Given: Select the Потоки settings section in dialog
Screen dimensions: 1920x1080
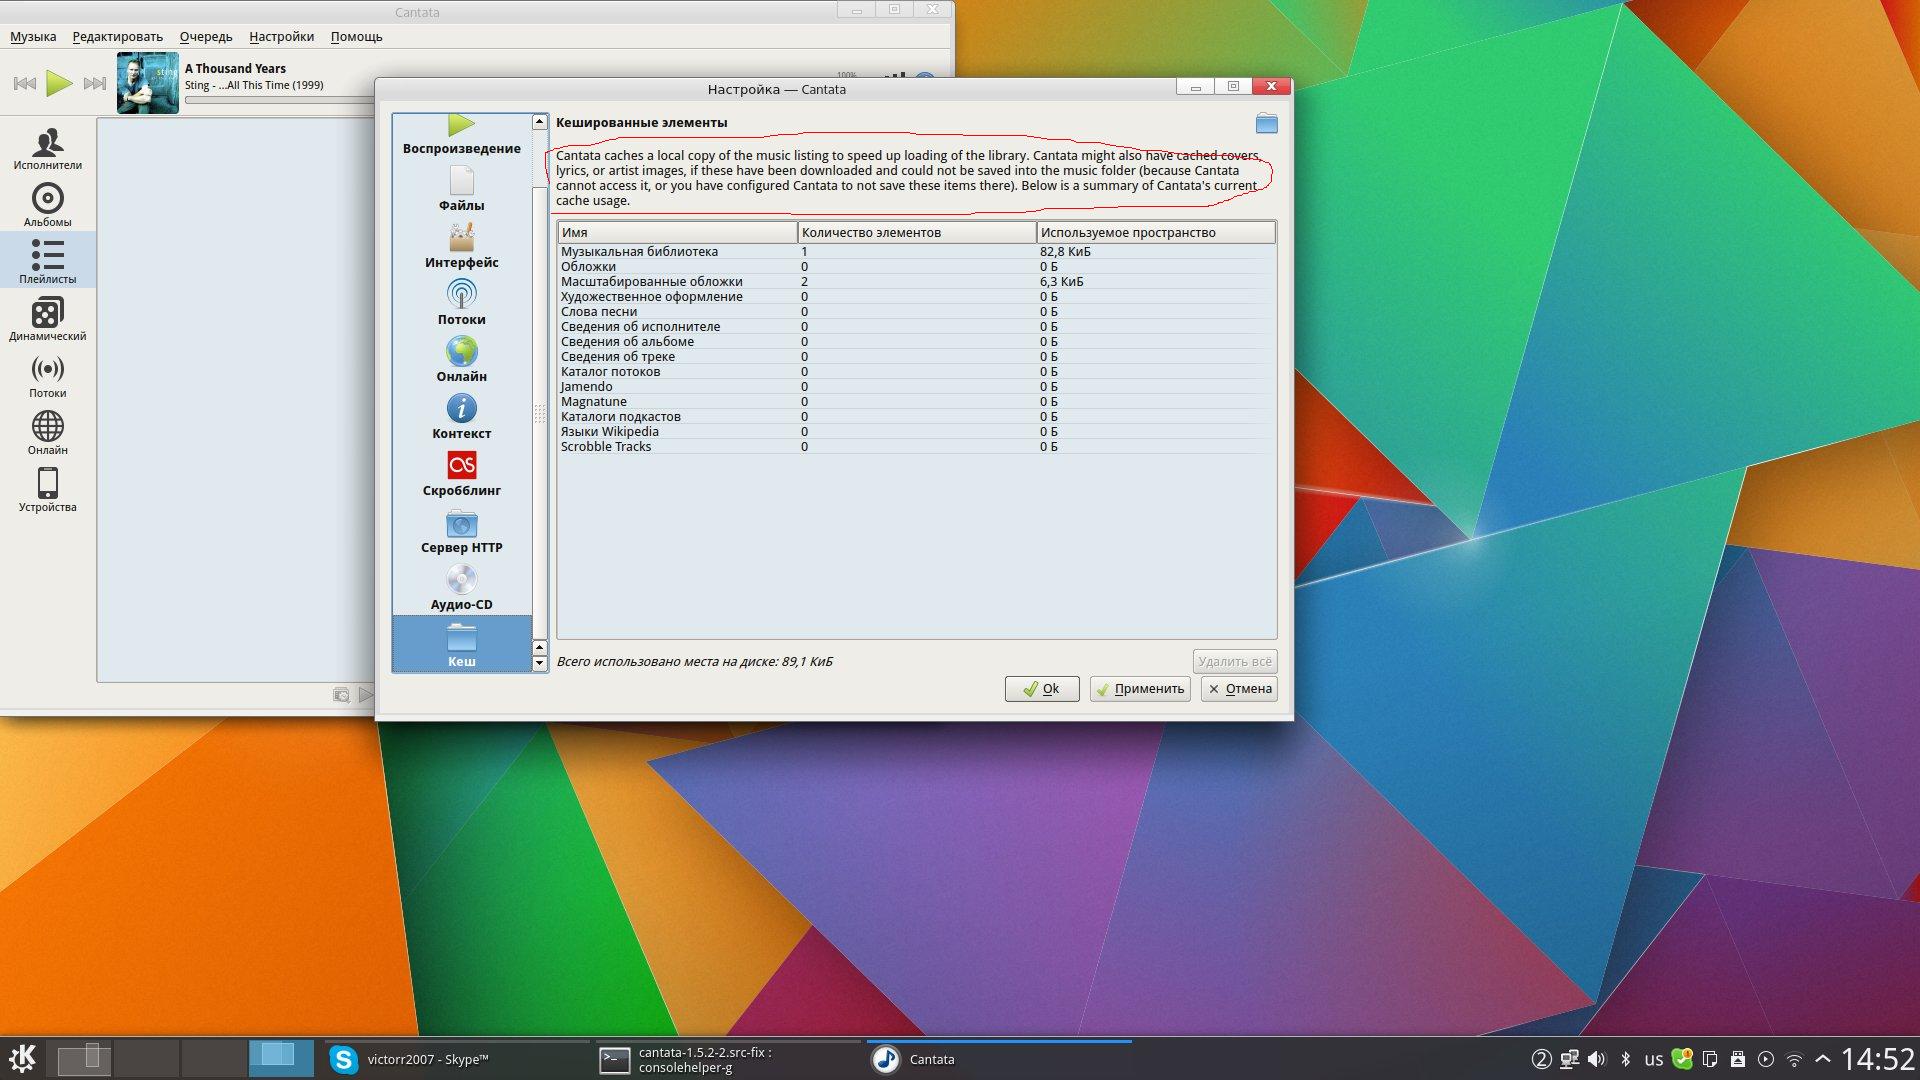Looking at the screenshot, I should tap(461, 303).
